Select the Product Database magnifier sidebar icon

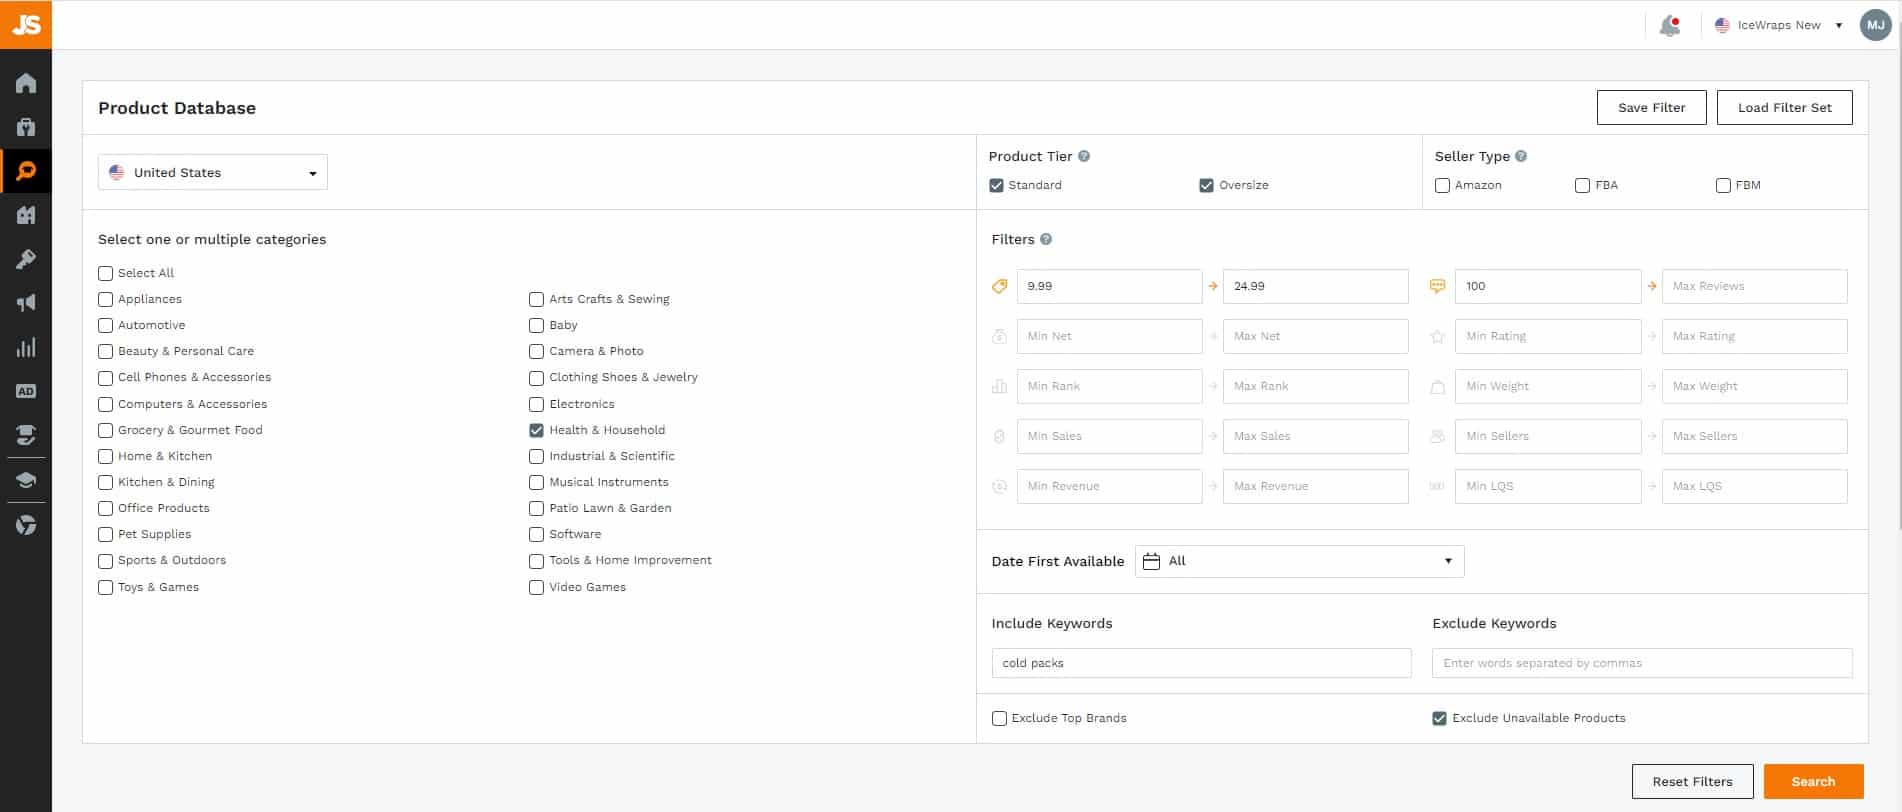click(x=26, y=171)
